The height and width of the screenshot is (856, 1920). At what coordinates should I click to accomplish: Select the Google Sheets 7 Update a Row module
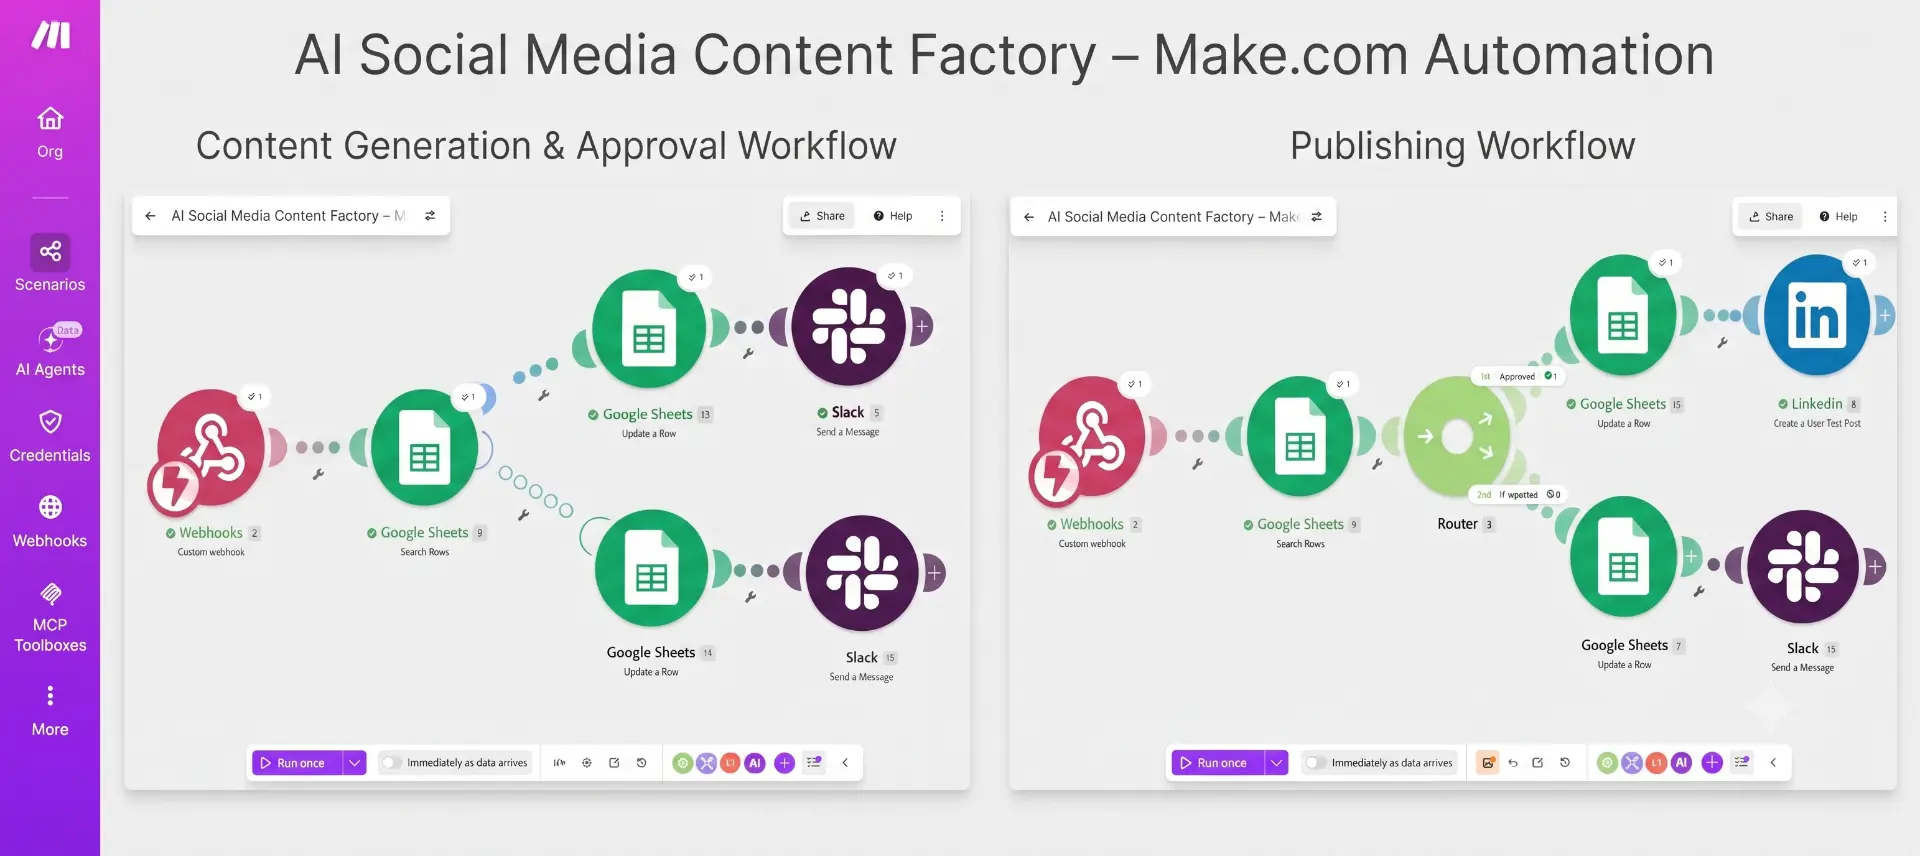coord(1624,557)
